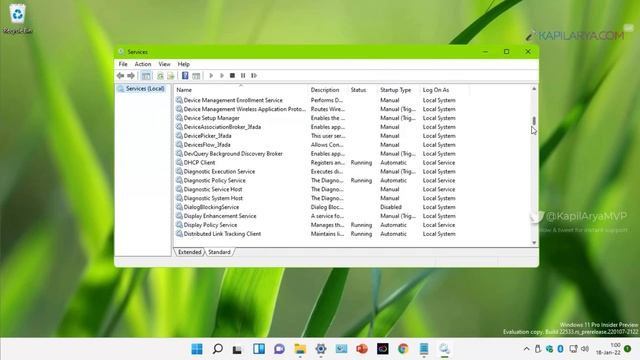This screenshot has width=640, height=360.
Task: Select DevicePicker_3fada service
Action: coord(207,136)
